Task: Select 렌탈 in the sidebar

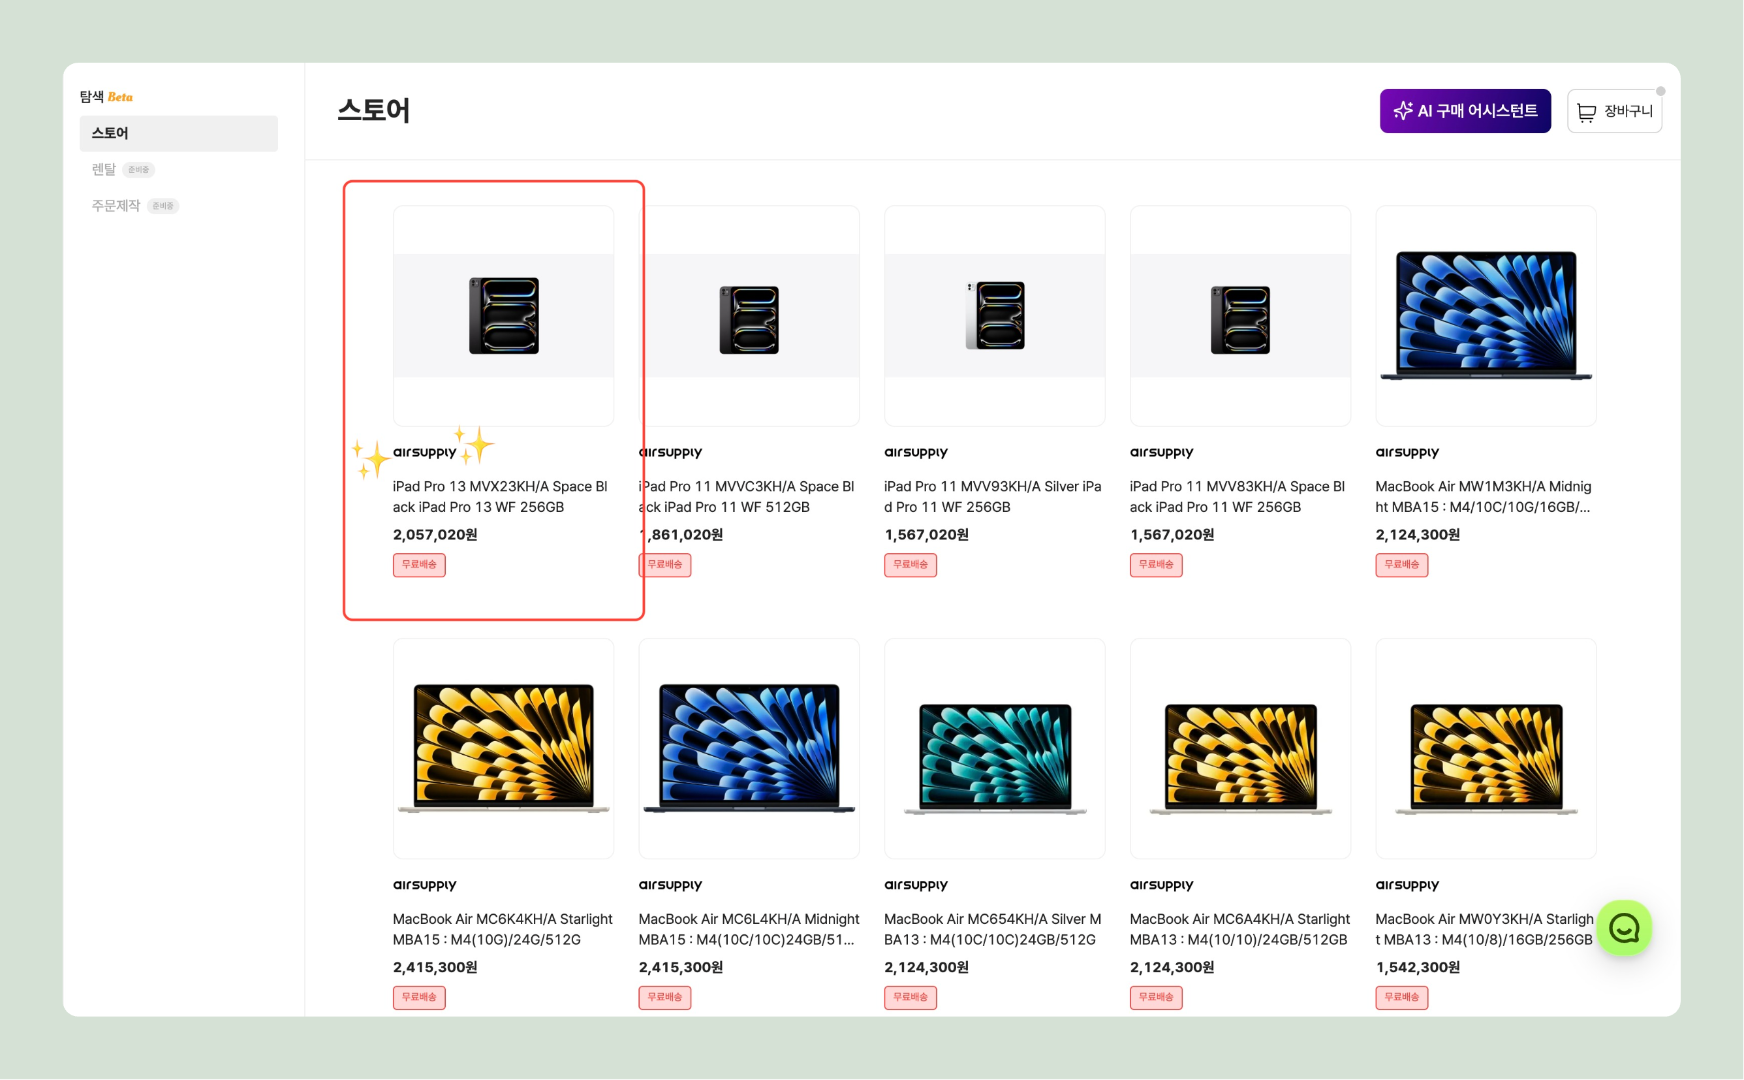Action: click(x=105, y=170)
